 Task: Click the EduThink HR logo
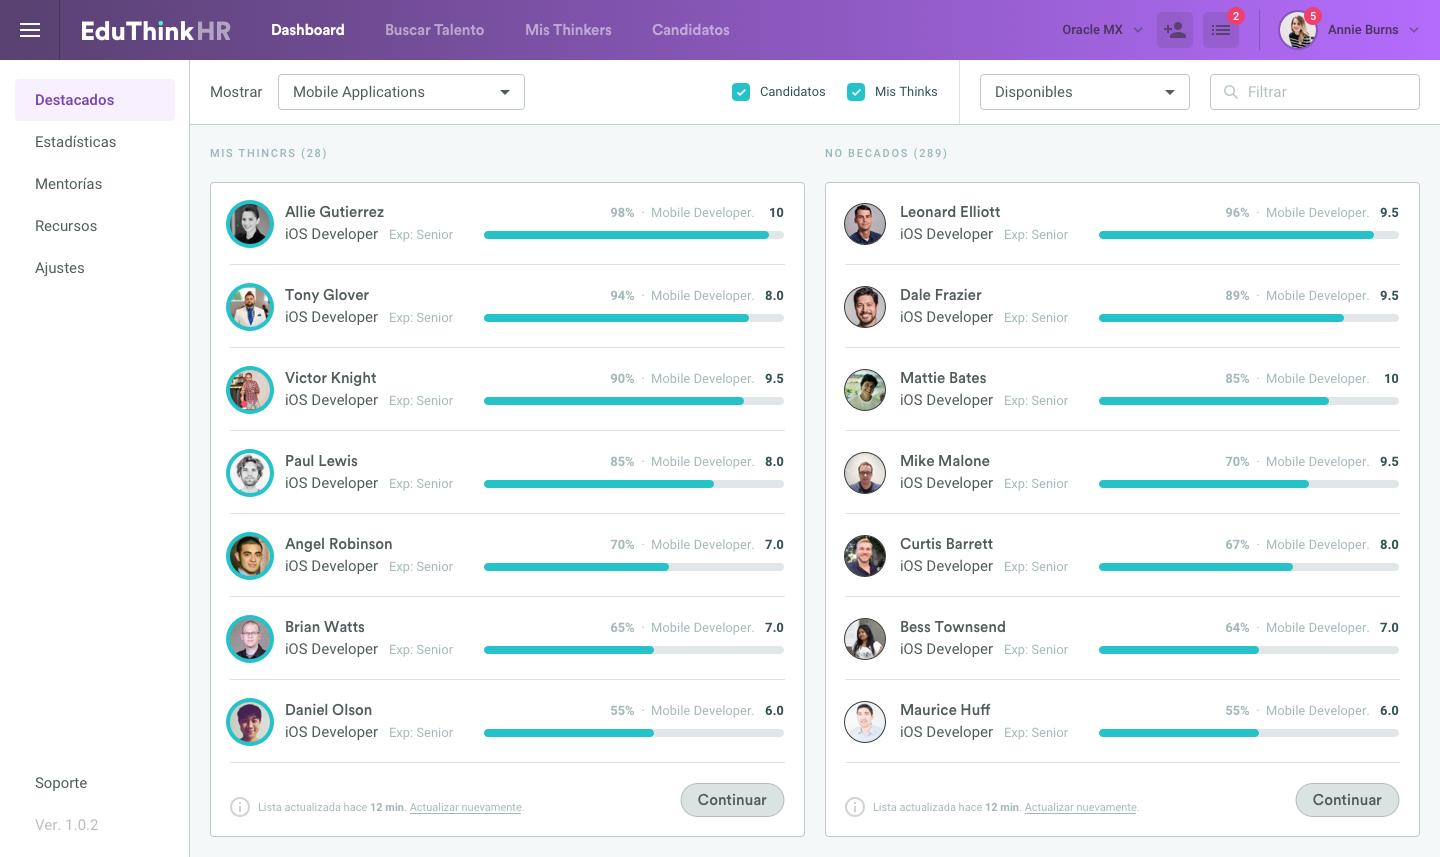click(x=155, y=30)
